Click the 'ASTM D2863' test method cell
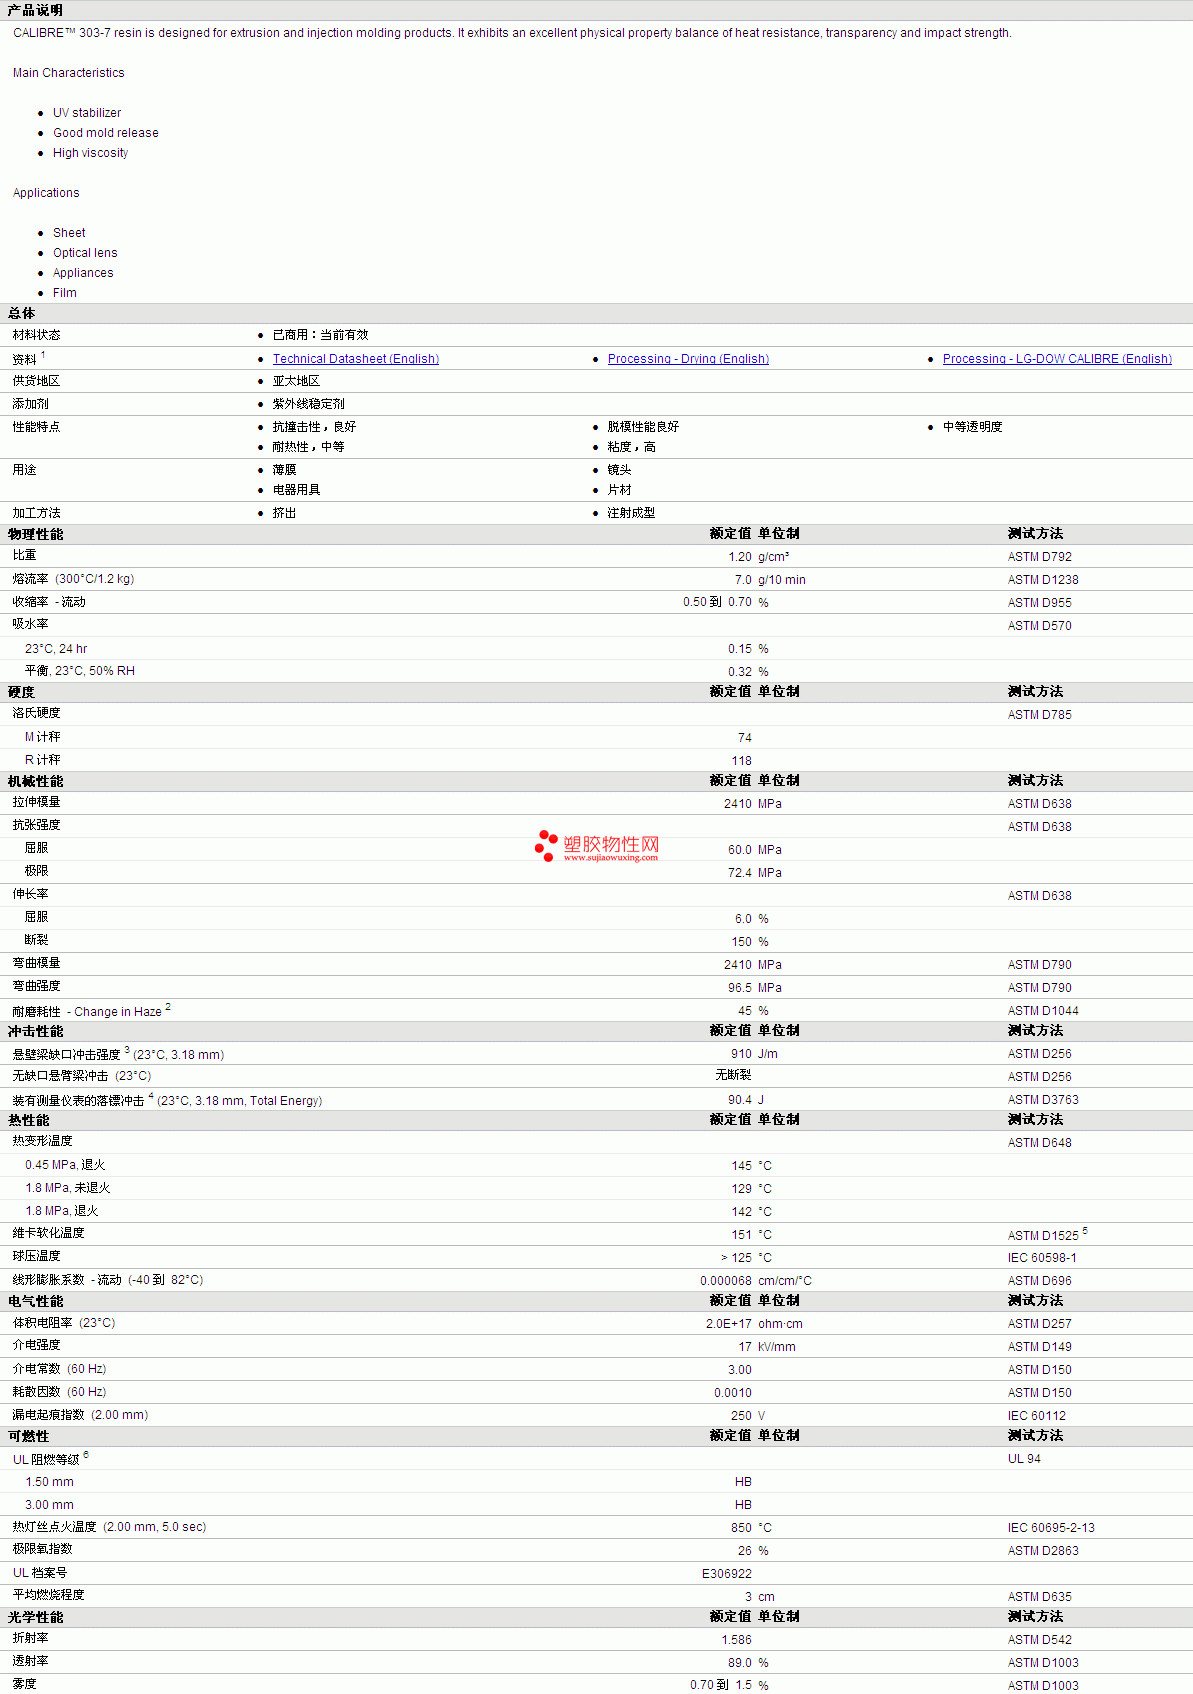The width and height of the screenshot is (1193, 1694). click(x=1043, y=1551)
